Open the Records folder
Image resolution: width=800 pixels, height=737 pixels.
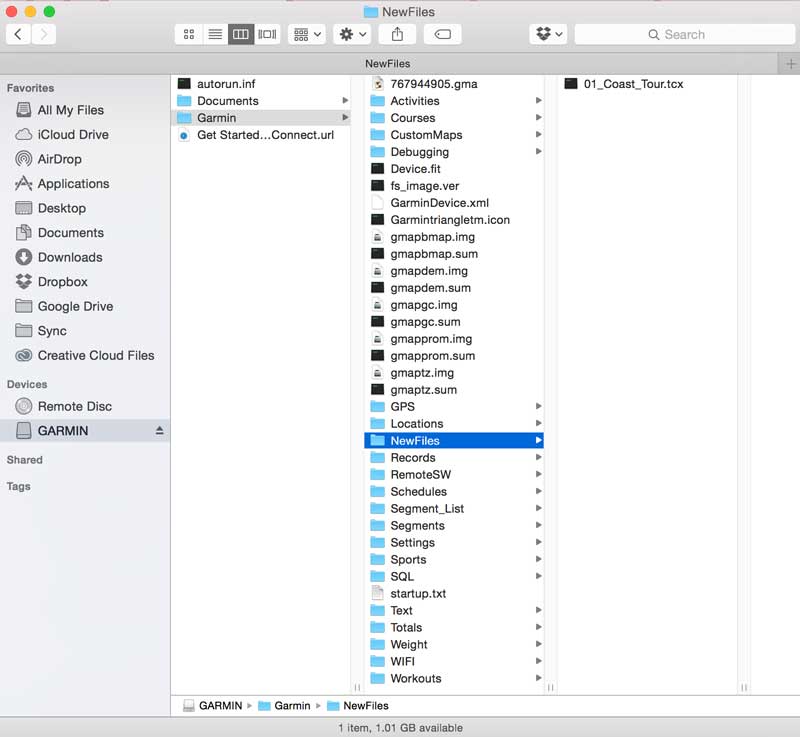[454, 458]
